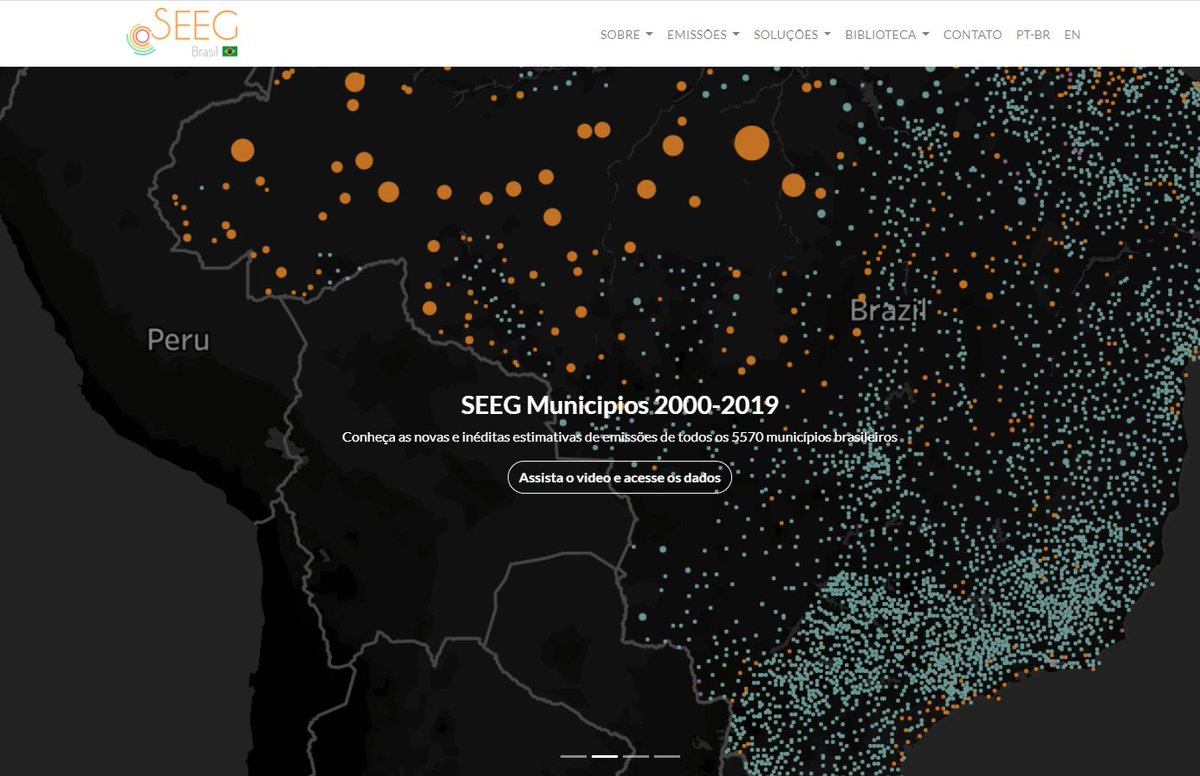Image resolution: width=1200 pixels, height=776 pixels.
Task: Open the SOBRE dropdown menu
Action: pos(625,34)
